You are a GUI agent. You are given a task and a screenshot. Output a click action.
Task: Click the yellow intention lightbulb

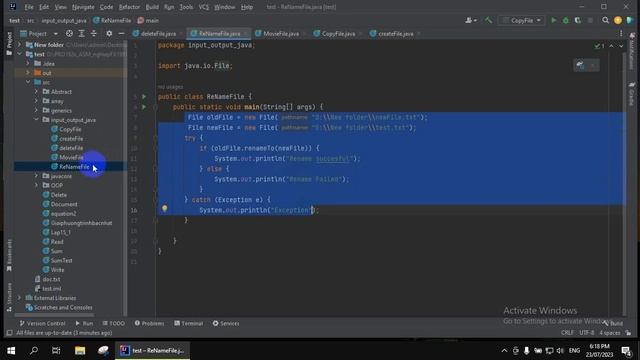(x=164, y=209)
